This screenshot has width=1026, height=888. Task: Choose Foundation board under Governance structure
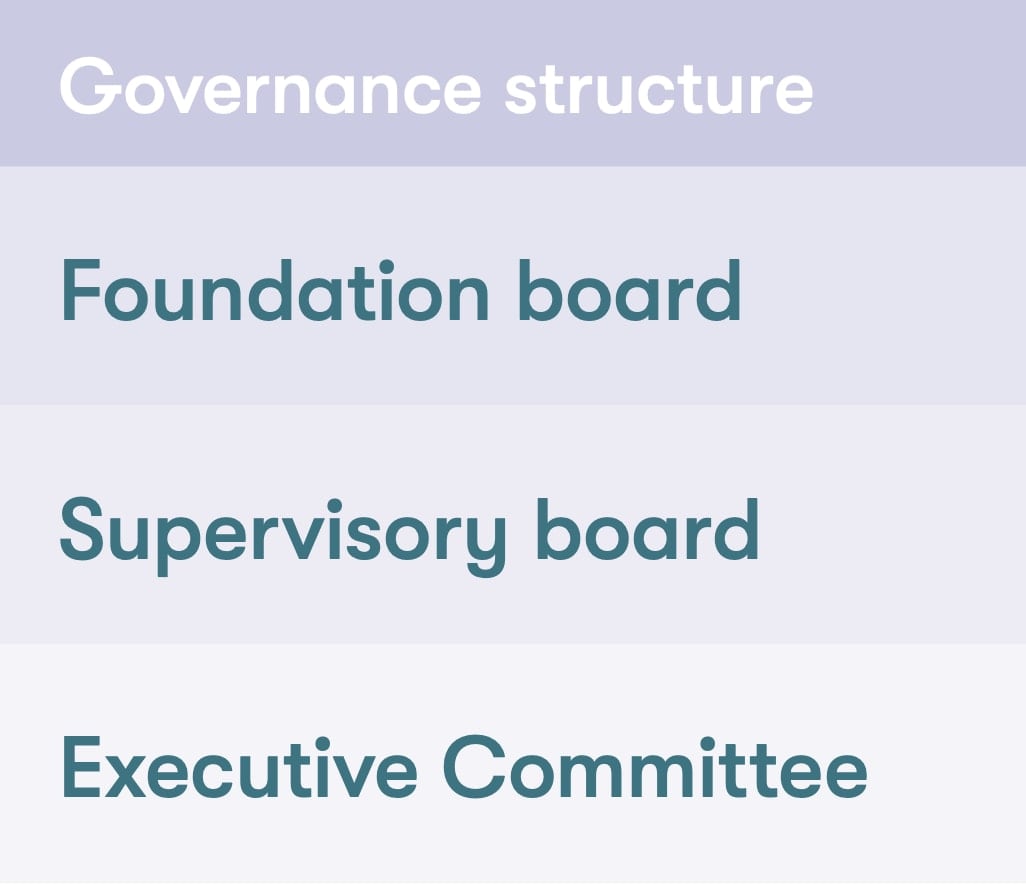tap(401, 291)
